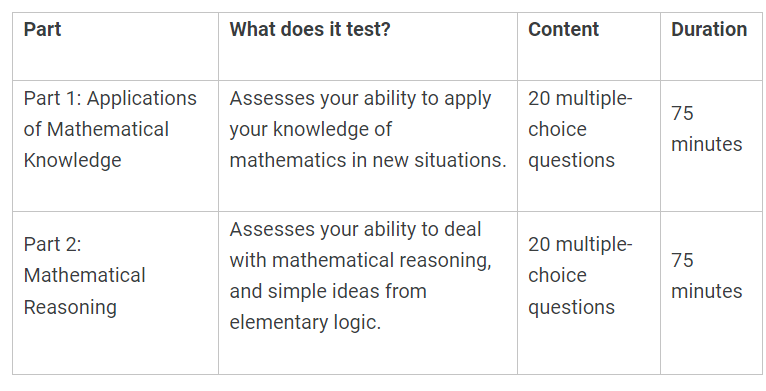Image resolution: width=766 pixels, height=391 pixels.
Task: Click the 'What does it test?' header
Action: 310,29
